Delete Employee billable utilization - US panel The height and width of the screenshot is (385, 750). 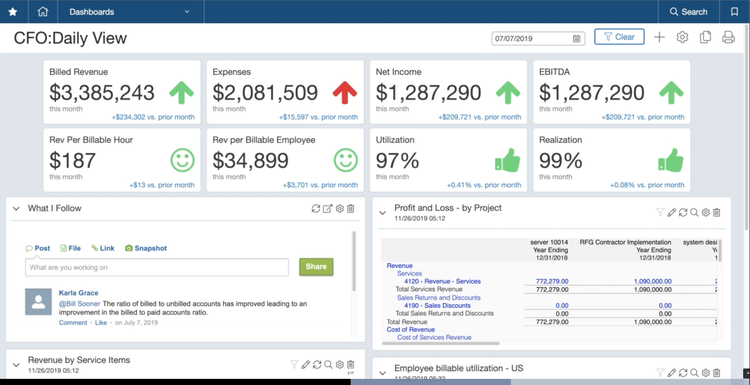[x=717, y=373]
